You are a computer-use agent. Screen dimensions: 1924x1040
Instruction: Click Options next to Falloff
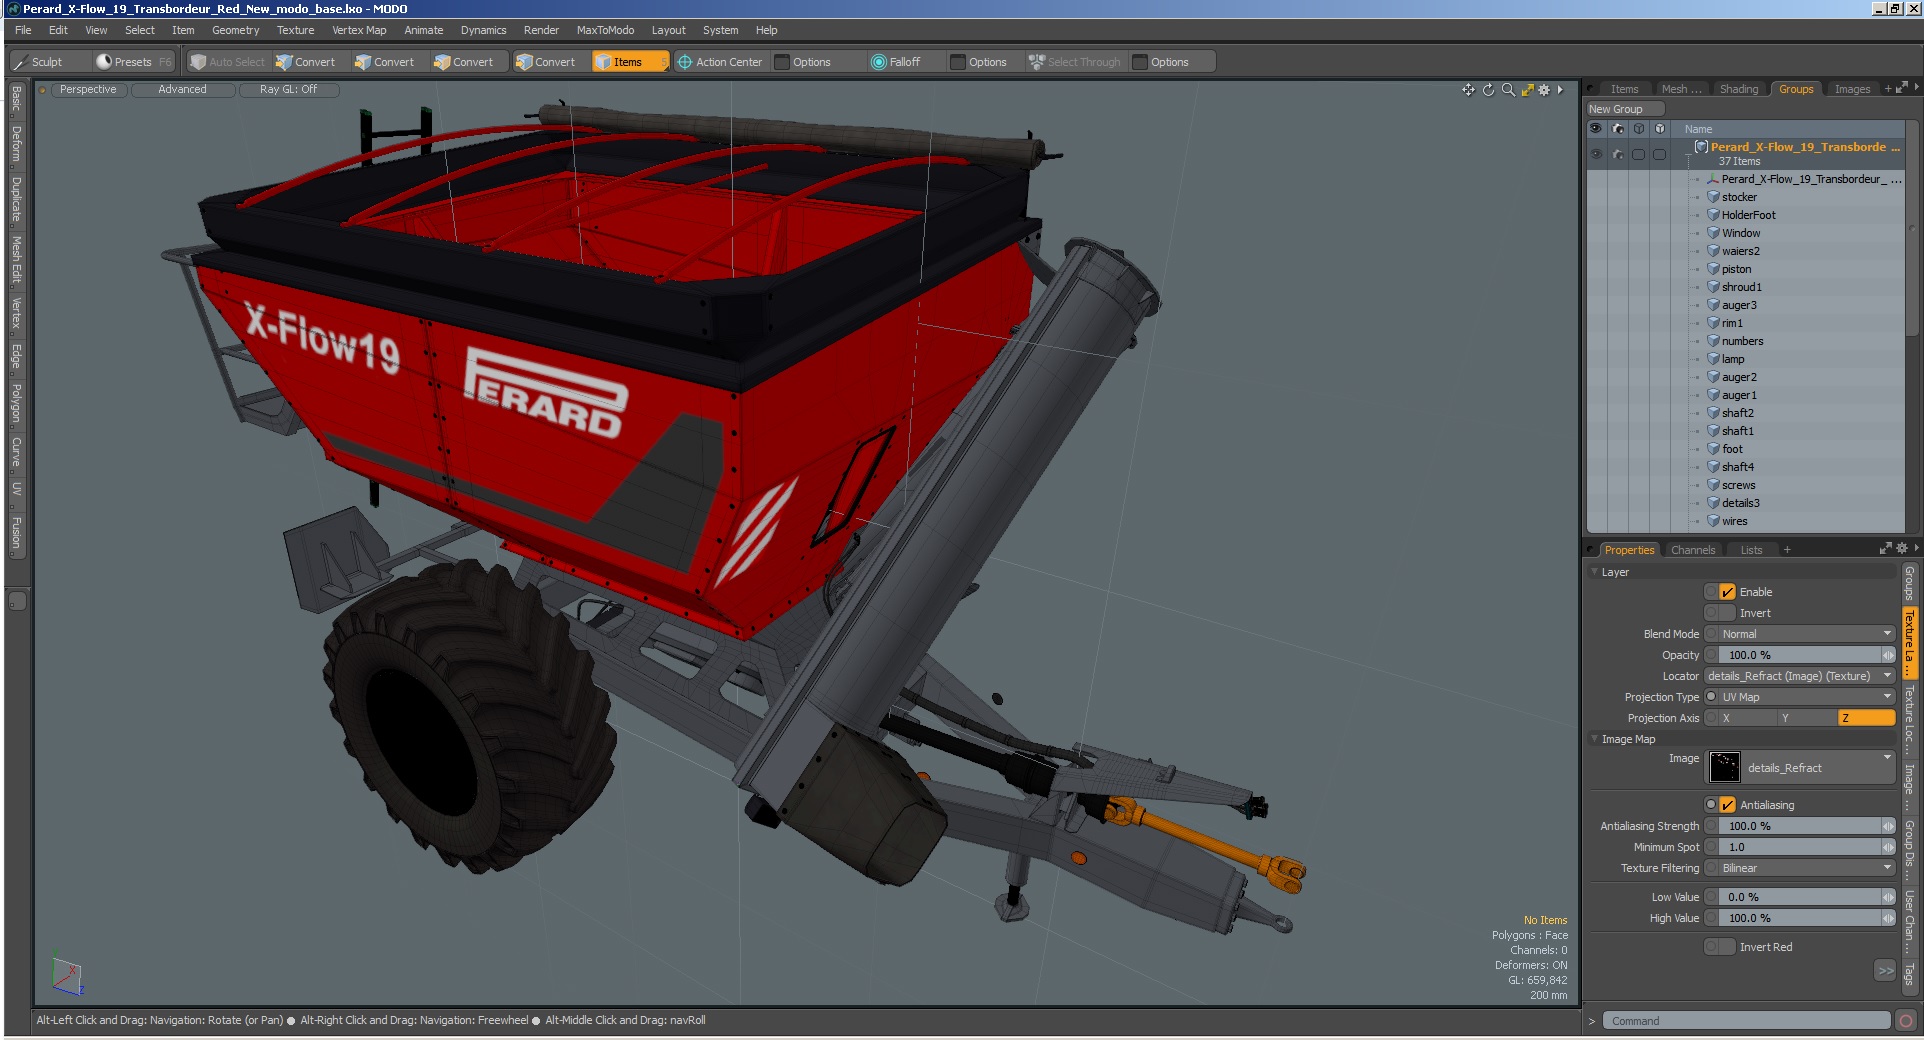(x=987, y=62)
